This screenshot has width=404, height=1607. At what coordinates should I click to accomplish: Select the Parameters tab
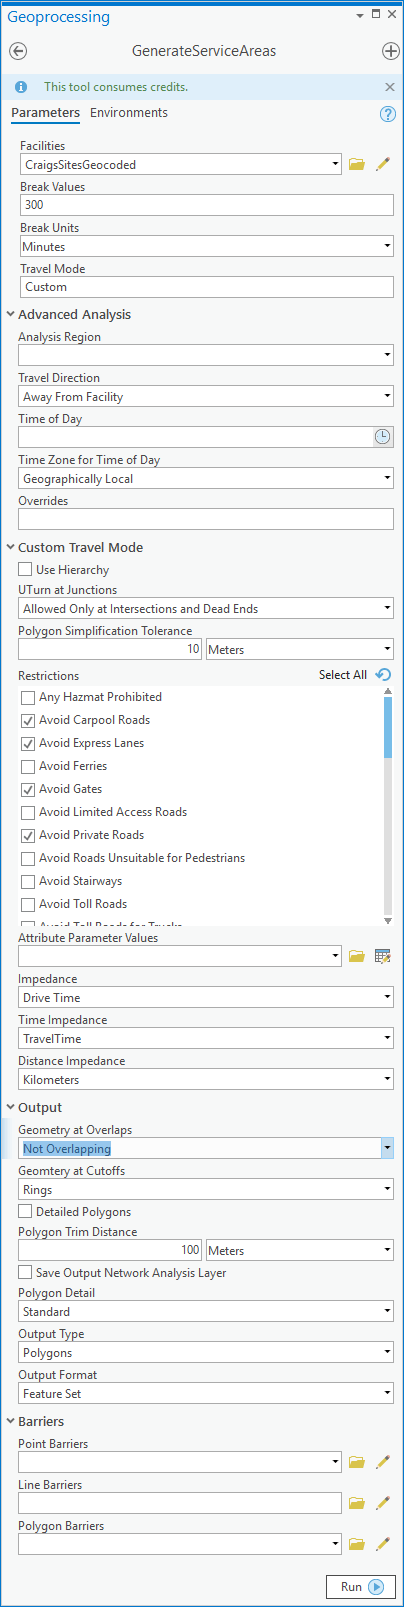45,113
